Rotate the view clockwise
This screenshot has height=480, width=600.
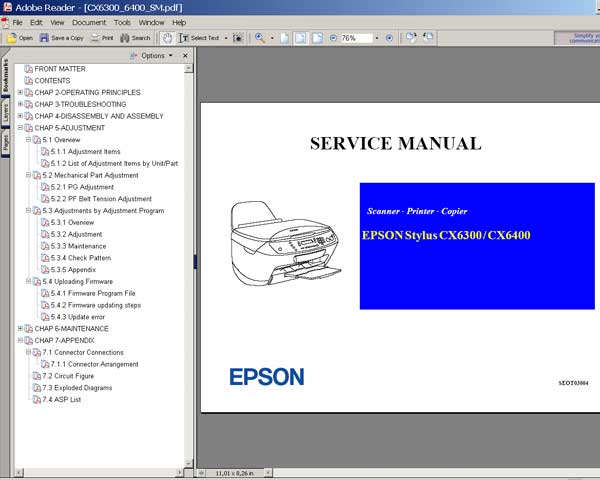point(411,38)
